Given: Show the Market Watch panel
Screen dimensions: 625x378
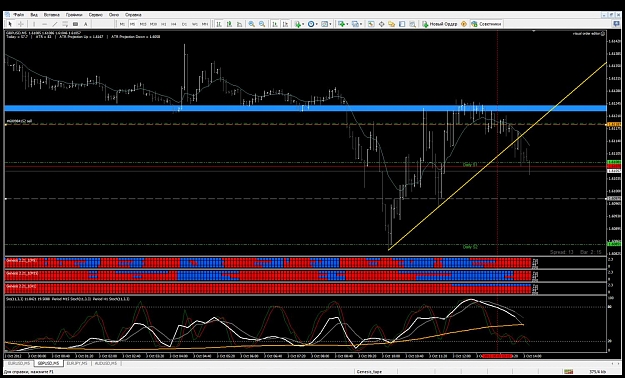Looking at the screenshot, I should point(371,24).
